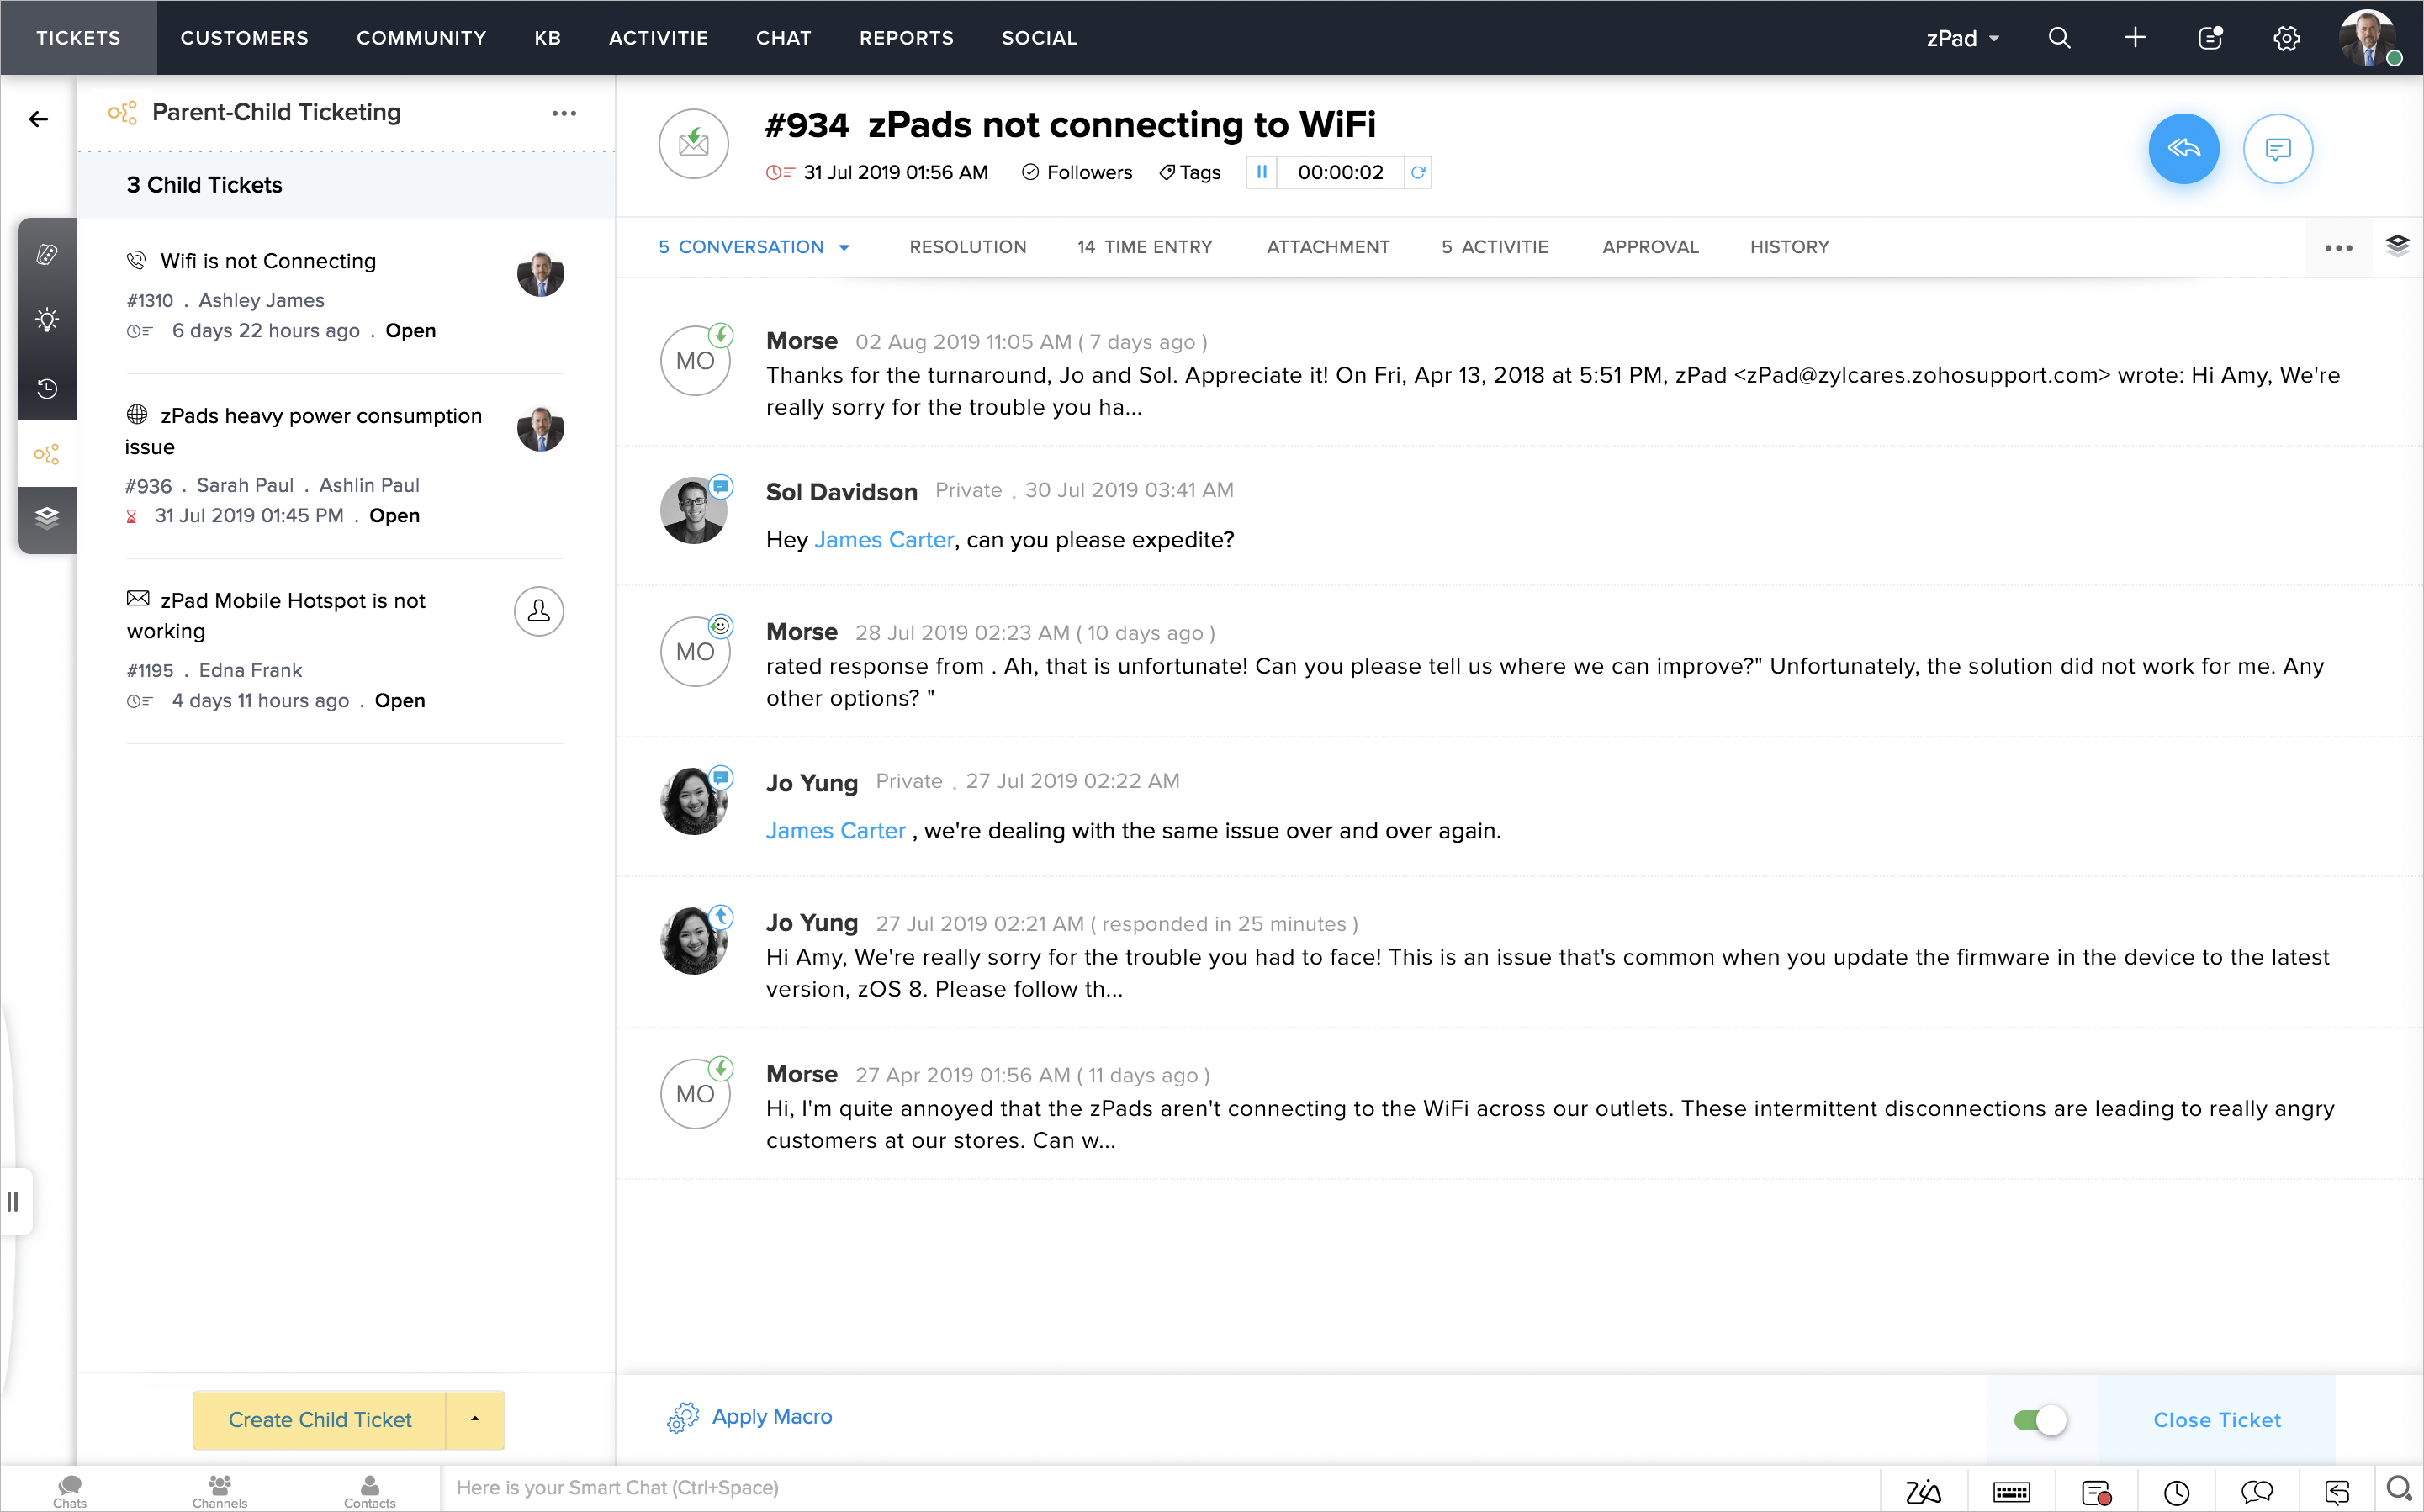Toggle the switch beside Close Ticket
This screenshot has height=1512, width=2424.
(2040, 1420)
